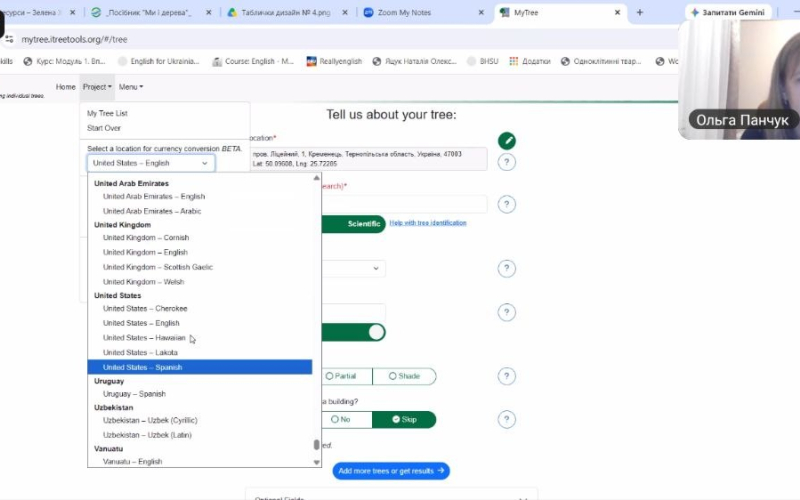Open a new browser tab with plus
The image size is (800, 500).
coord(640,12)
